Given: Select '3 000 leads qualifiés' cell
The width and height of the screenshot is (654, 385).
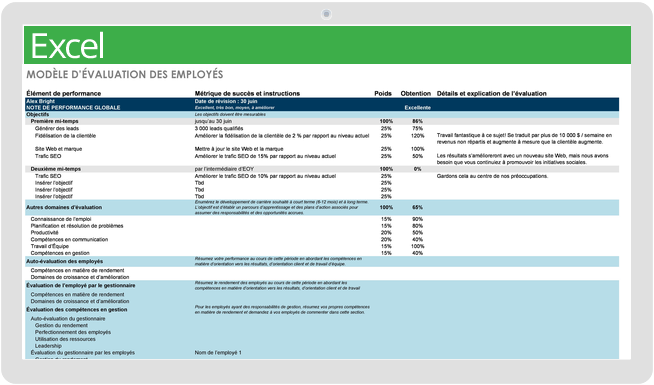Looking at the screenshot, I should pos(219,128).
